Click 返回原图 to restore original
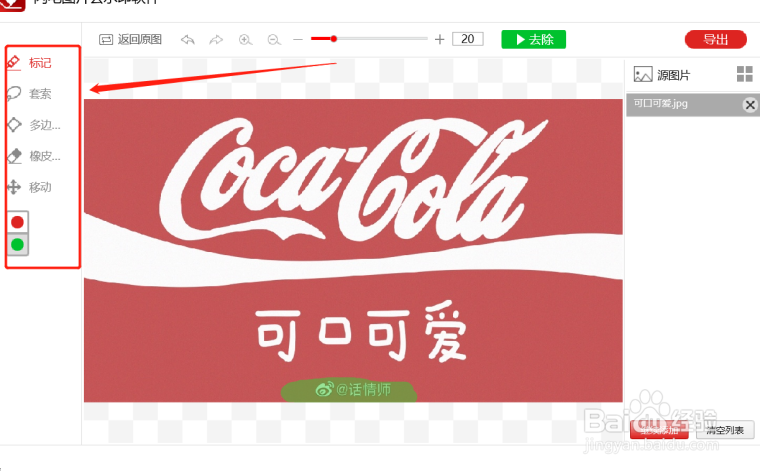This screenshot has height=471, width=761. click(130, 39)
